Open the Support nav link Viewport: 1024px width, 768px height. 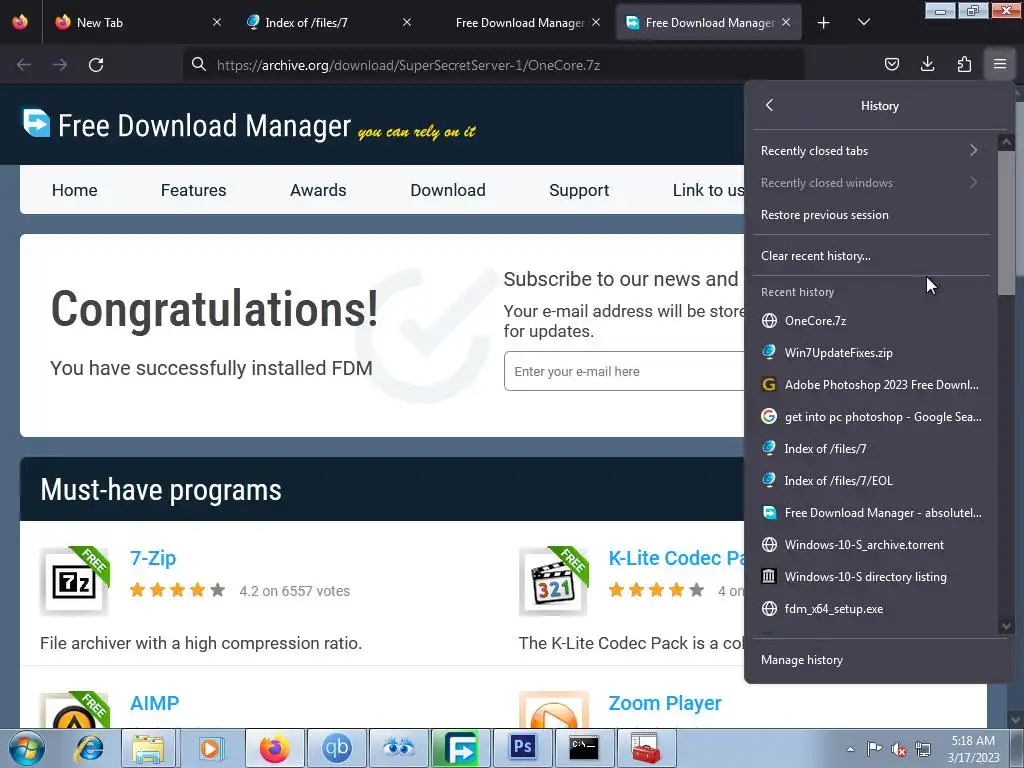(579, 190)
